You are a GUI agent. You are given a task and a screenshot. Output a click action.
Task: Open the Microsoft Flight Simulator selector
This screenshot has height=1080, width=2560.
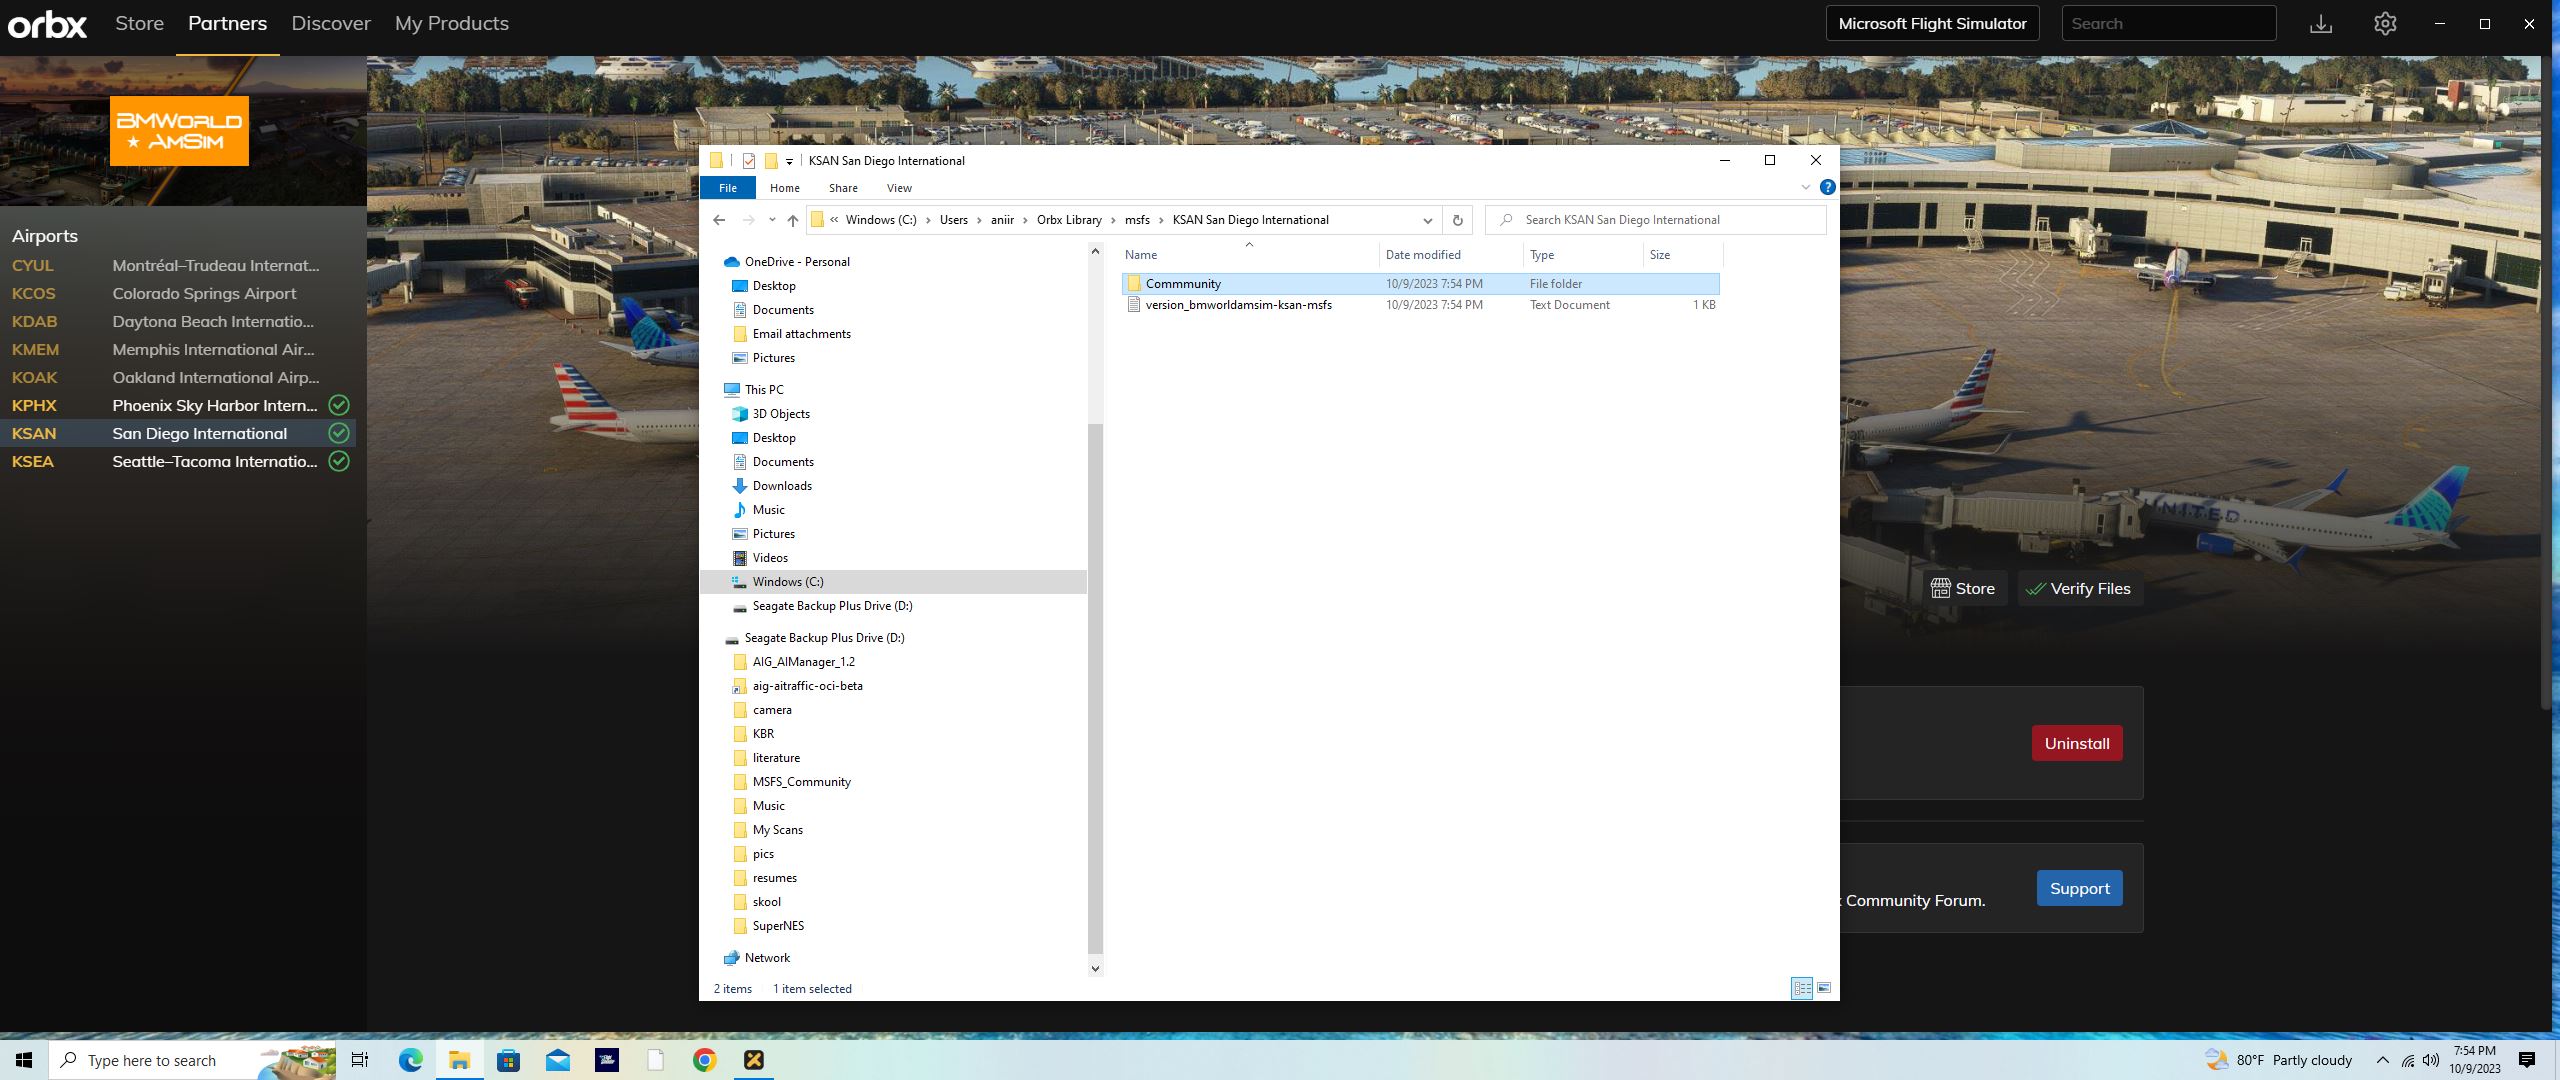[x=1932, y=24]
